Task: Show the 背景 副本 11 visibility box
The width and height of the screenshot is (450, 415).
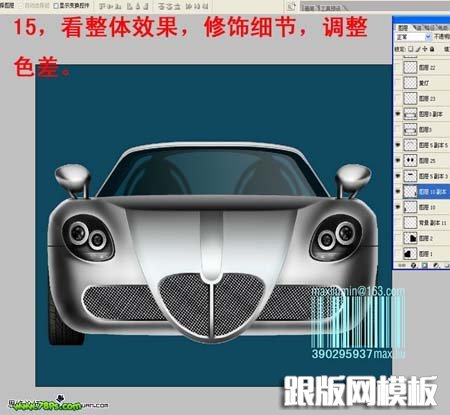Action: point(397,223)
